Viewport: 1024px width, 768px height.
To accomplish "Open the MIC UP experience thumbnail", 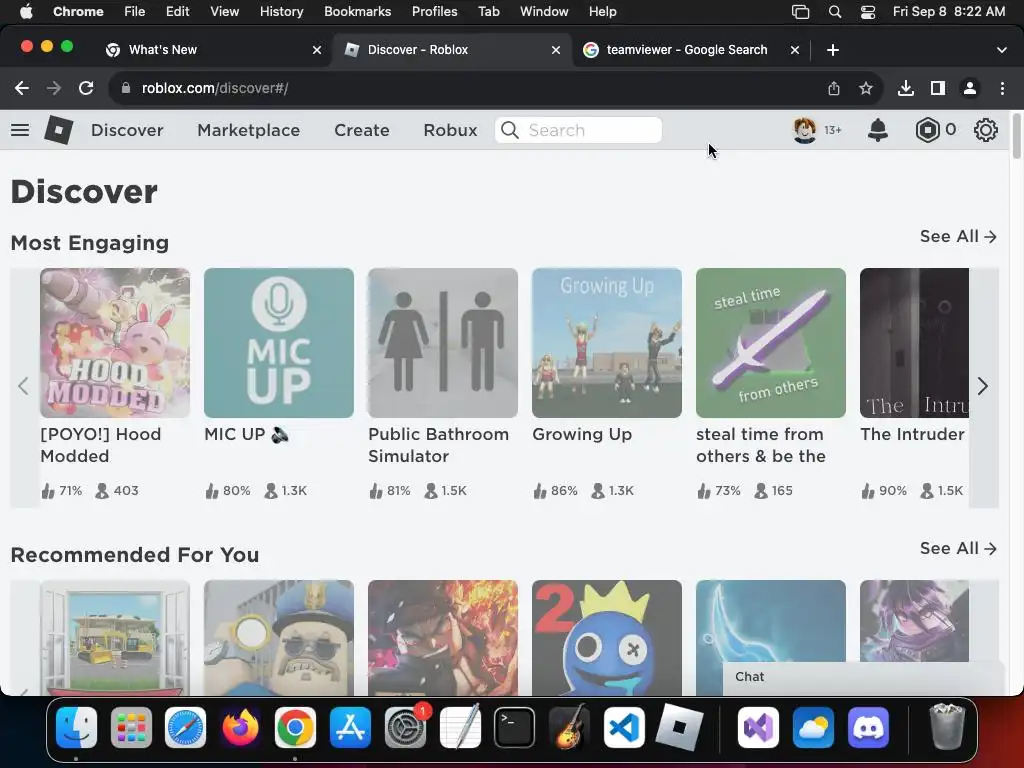I will pyautogui.click(x=279, y=343).
